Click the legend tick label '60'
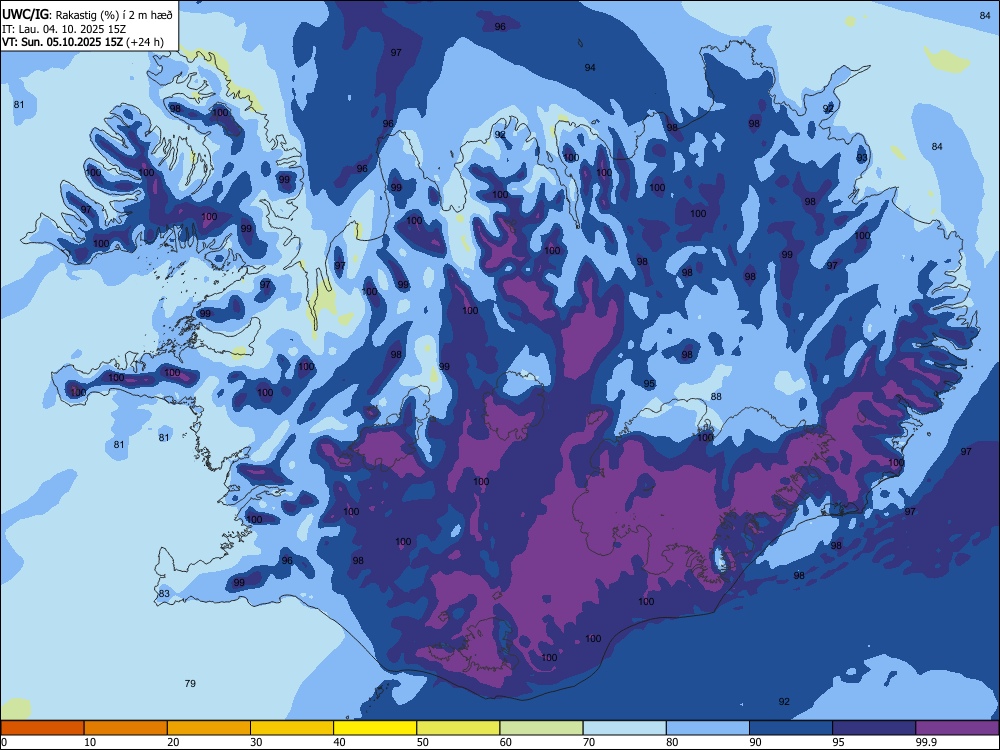The height and width of the screenshot is (750, 1000). point(506,742)
